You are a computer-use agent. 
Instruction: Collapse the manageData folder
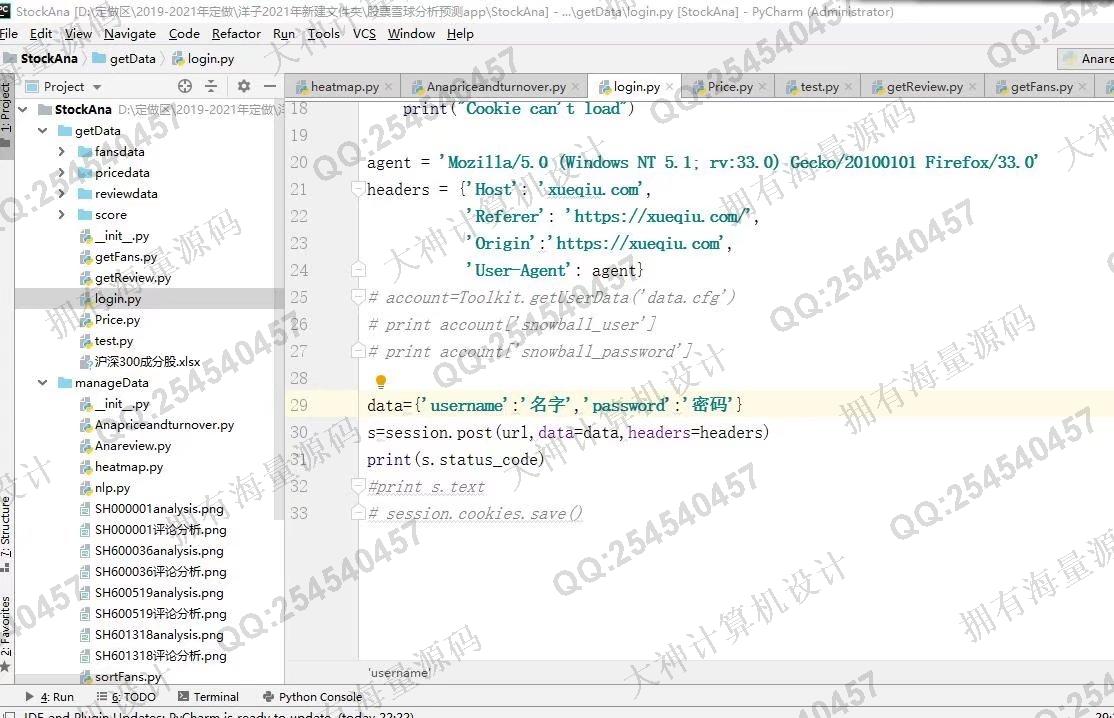click(43, 383)
